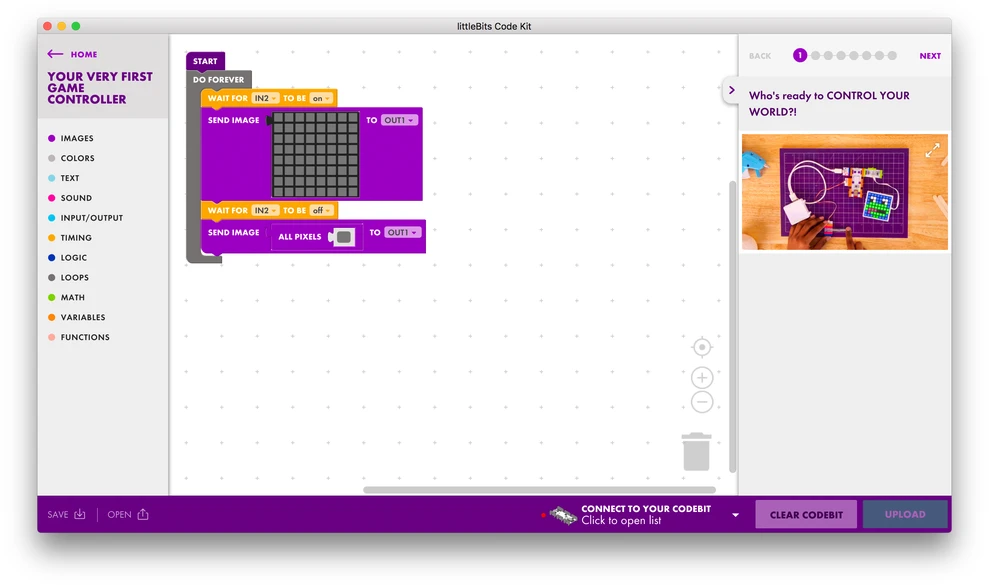
Task: Jump to tutorial step 3 dot
Action: [x=828, y=56]
